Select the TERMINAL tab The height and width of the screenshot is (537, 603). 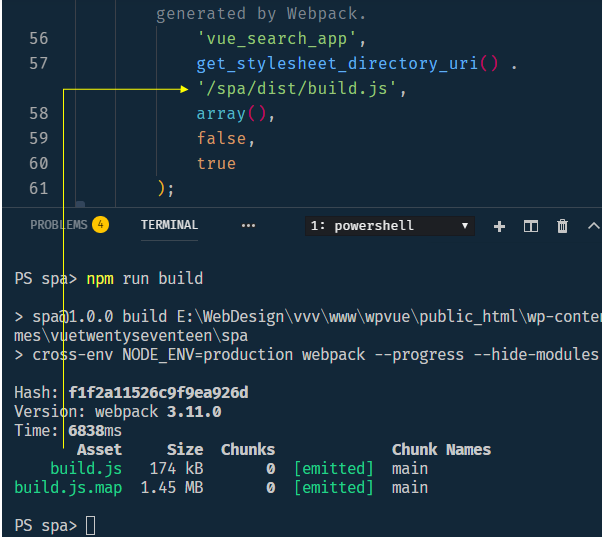click(169, 225)
